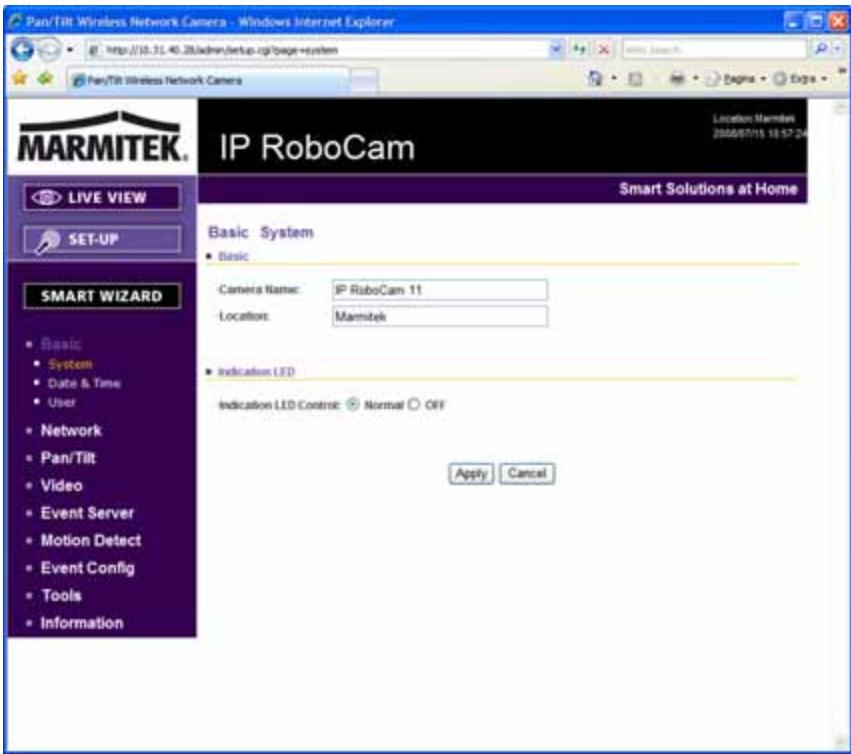Click the SET-UP button
The image size is (851, 754).
pos(102,239)
